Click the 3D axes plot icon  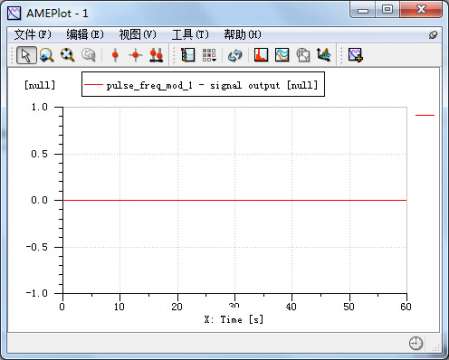point(323,55)
